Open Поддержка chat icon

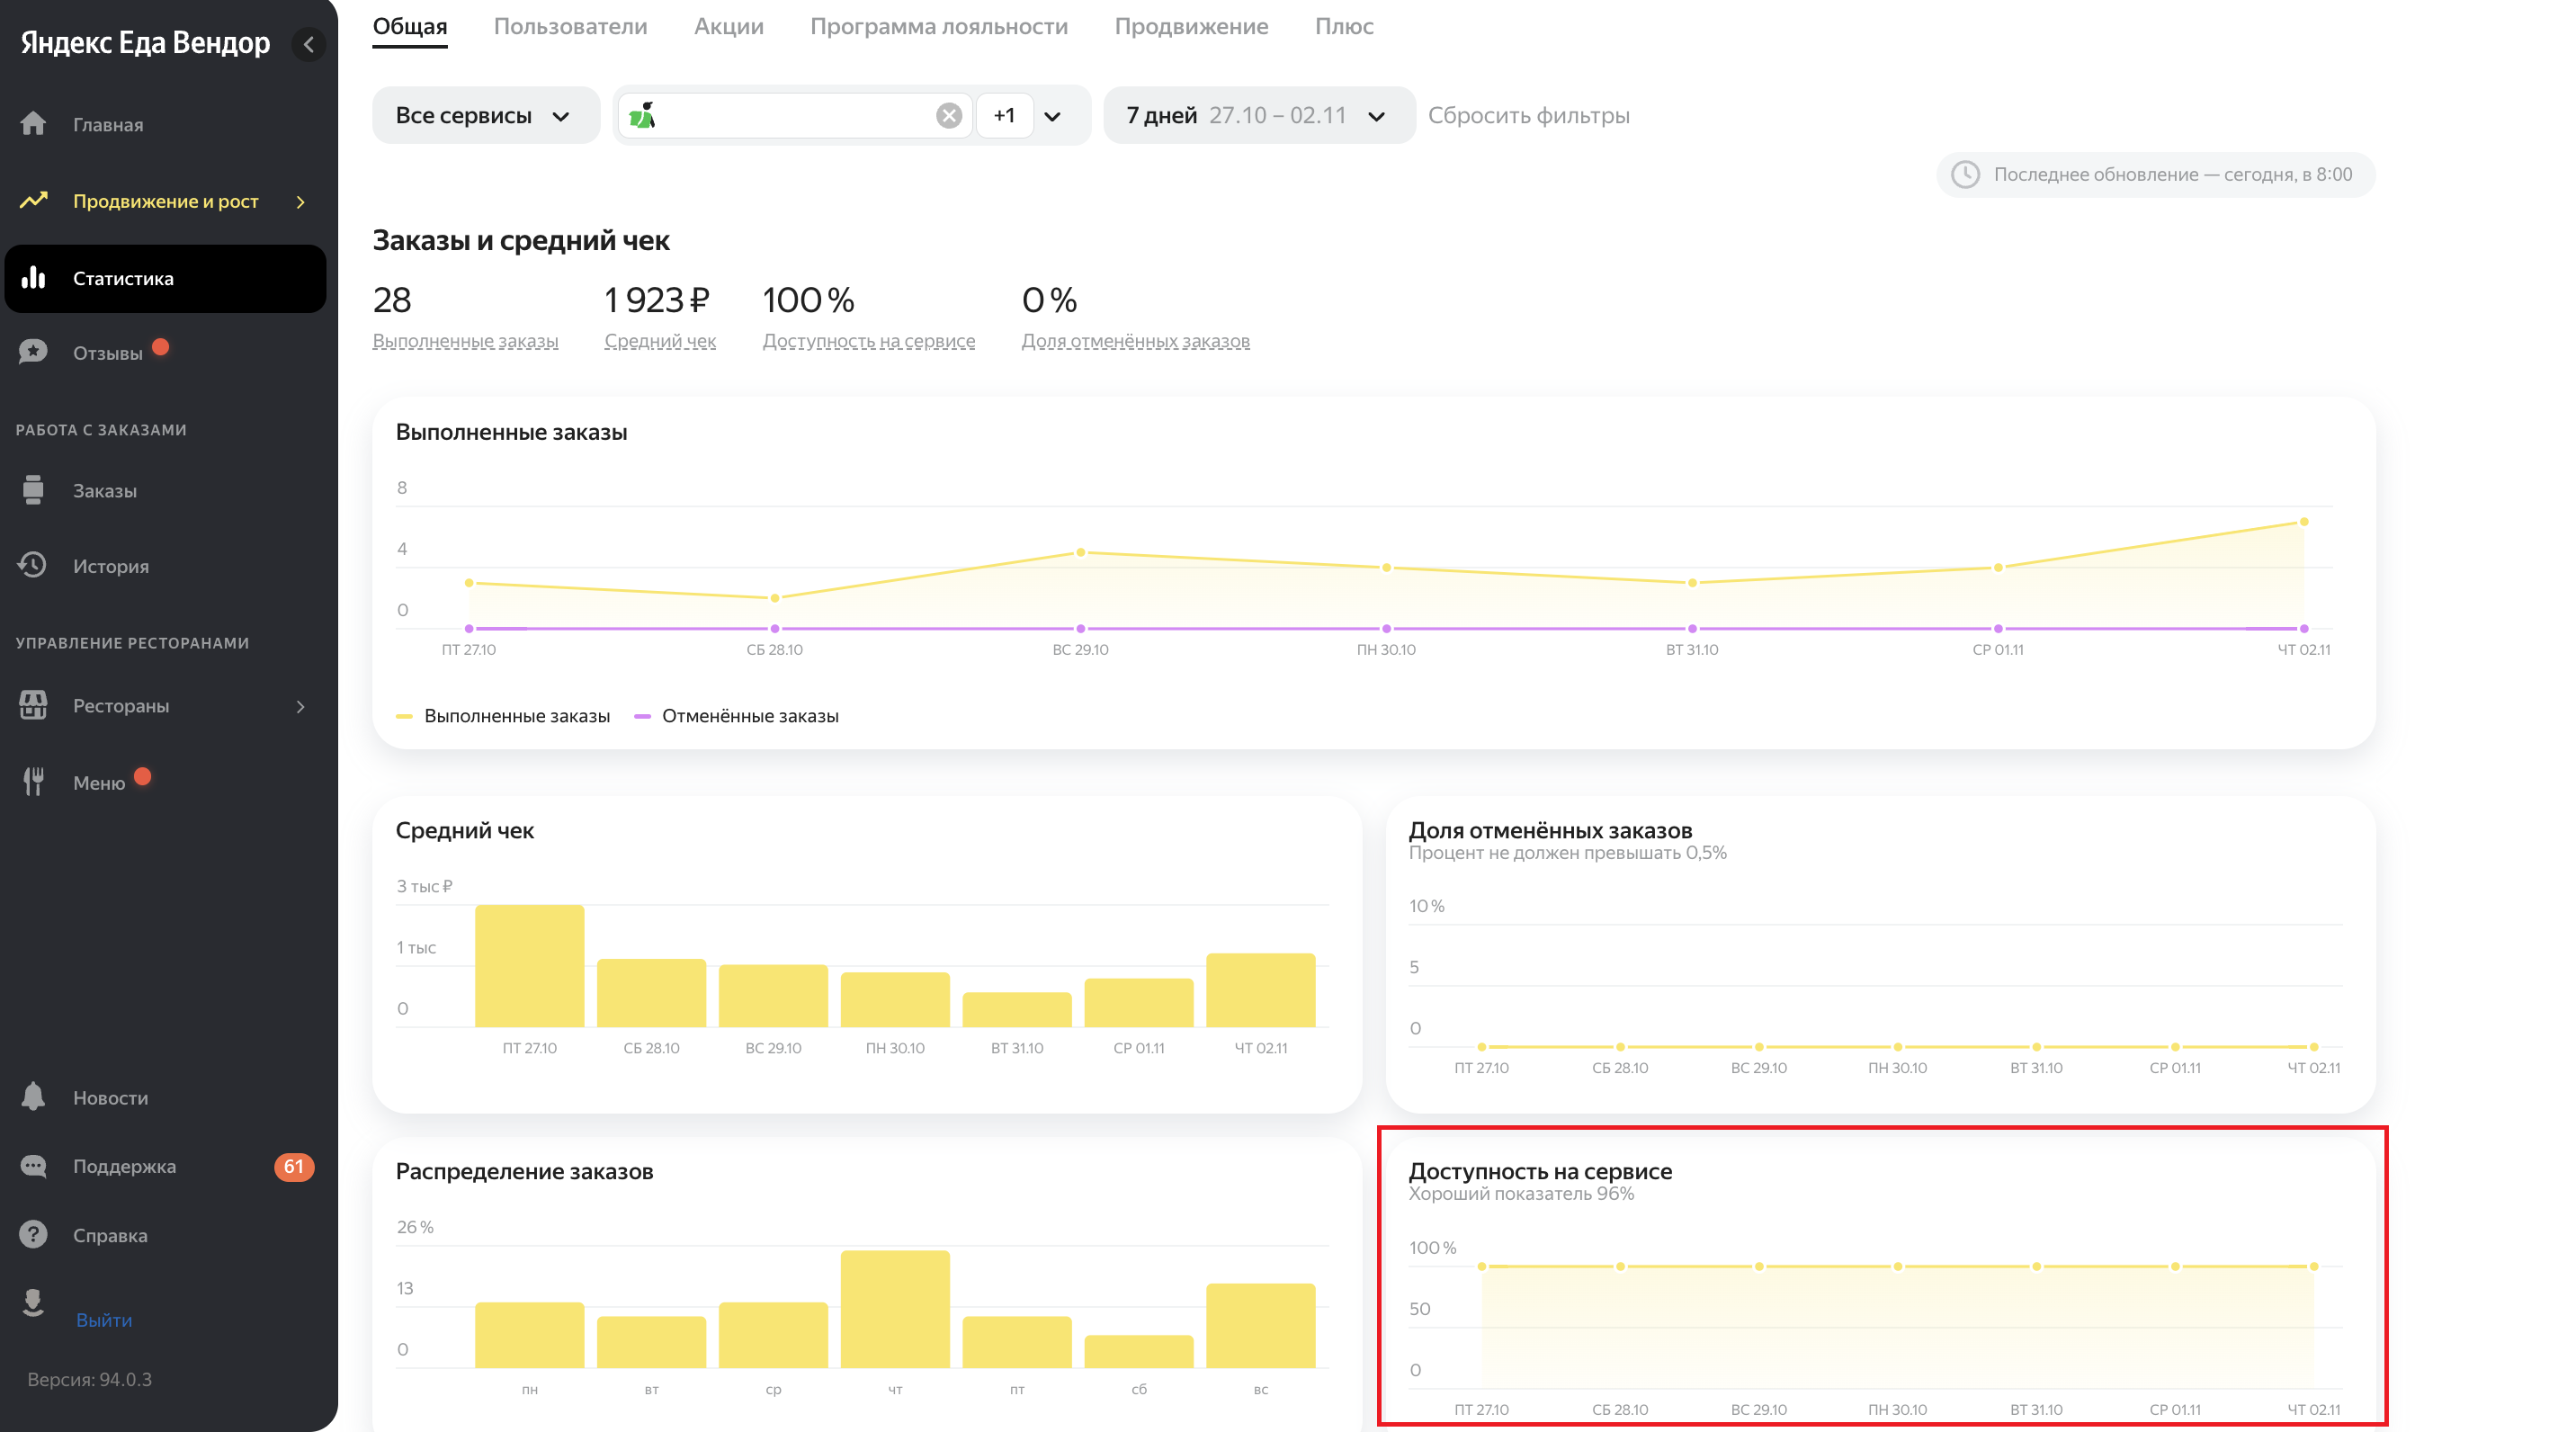(x=33, y=1166)
